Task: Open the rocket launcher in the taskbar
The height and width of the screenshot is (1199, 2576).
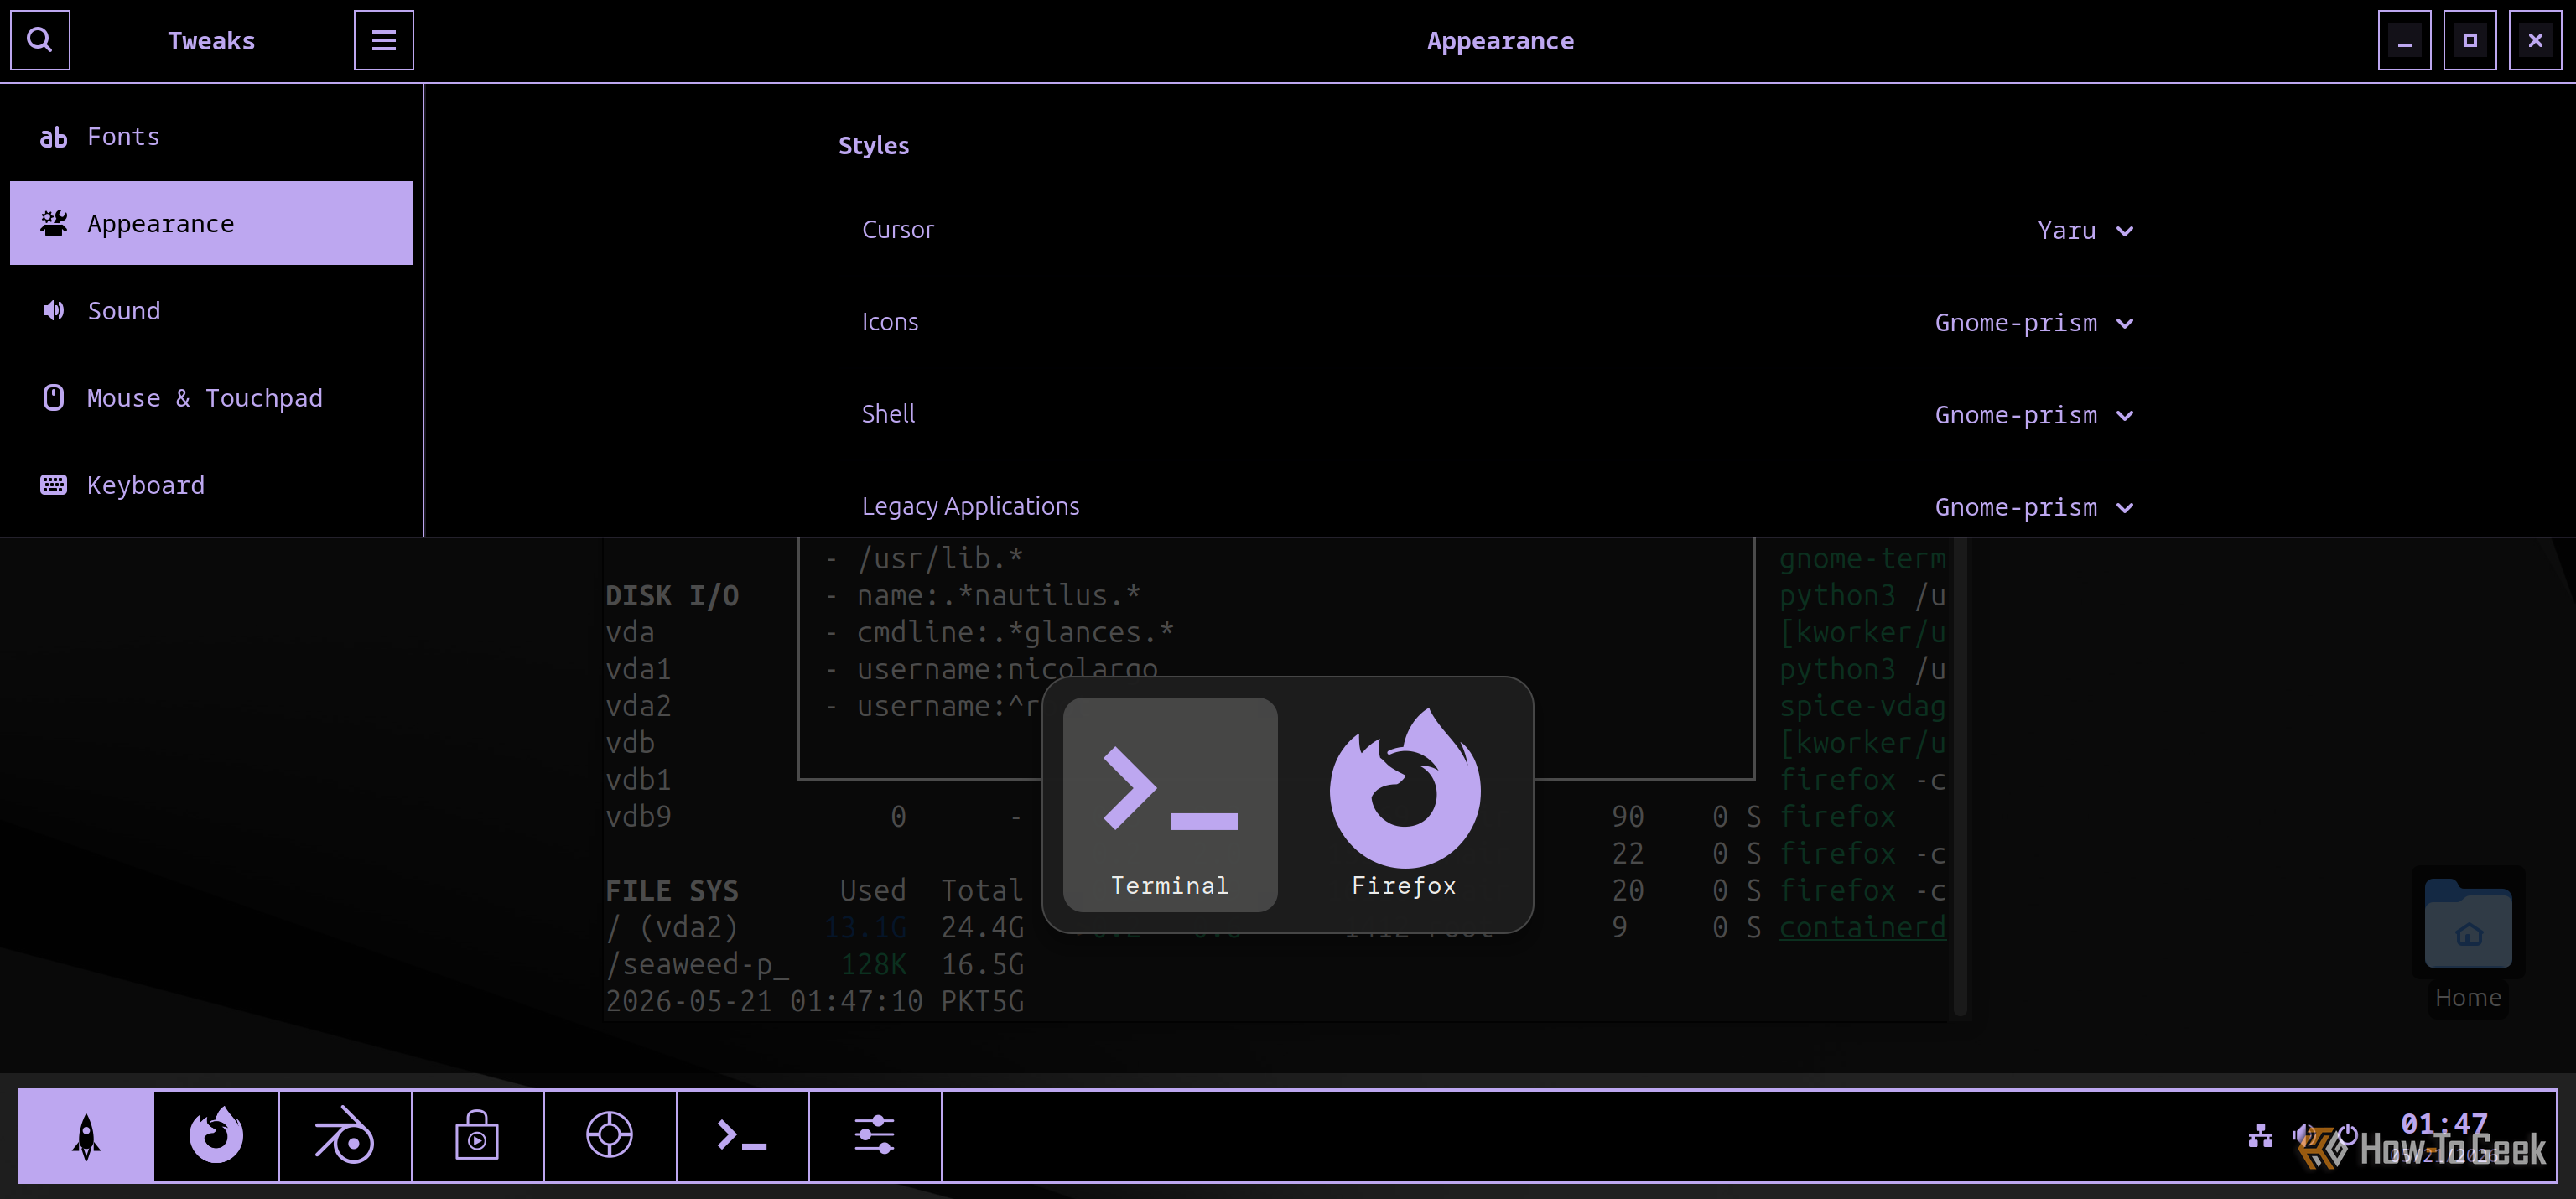Action: (86, 1136)
